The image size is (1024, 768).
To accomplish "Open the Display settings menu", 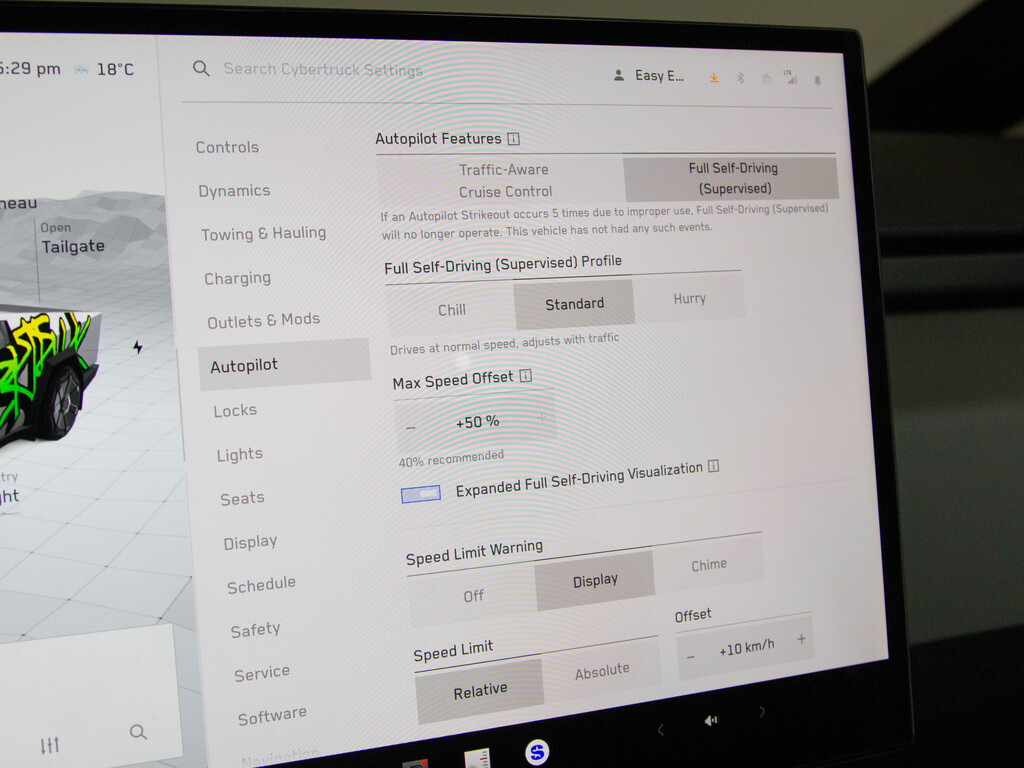I will click(250, 542).
